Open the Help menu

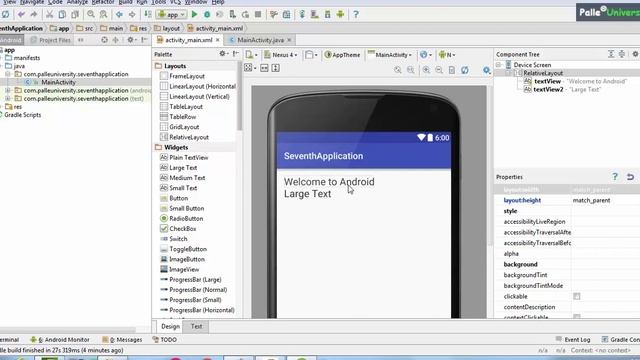[x=218, y=2]
